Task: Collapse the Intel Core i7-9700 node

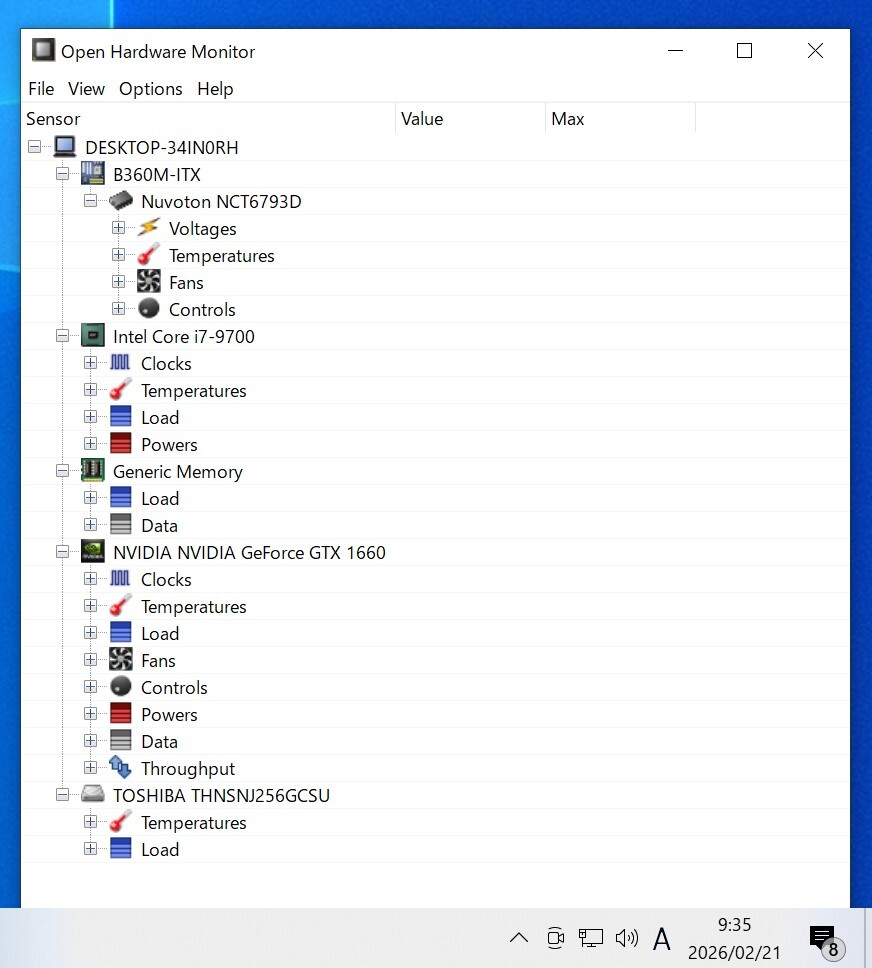Action: pyautogui.click(x=62, y=336)
